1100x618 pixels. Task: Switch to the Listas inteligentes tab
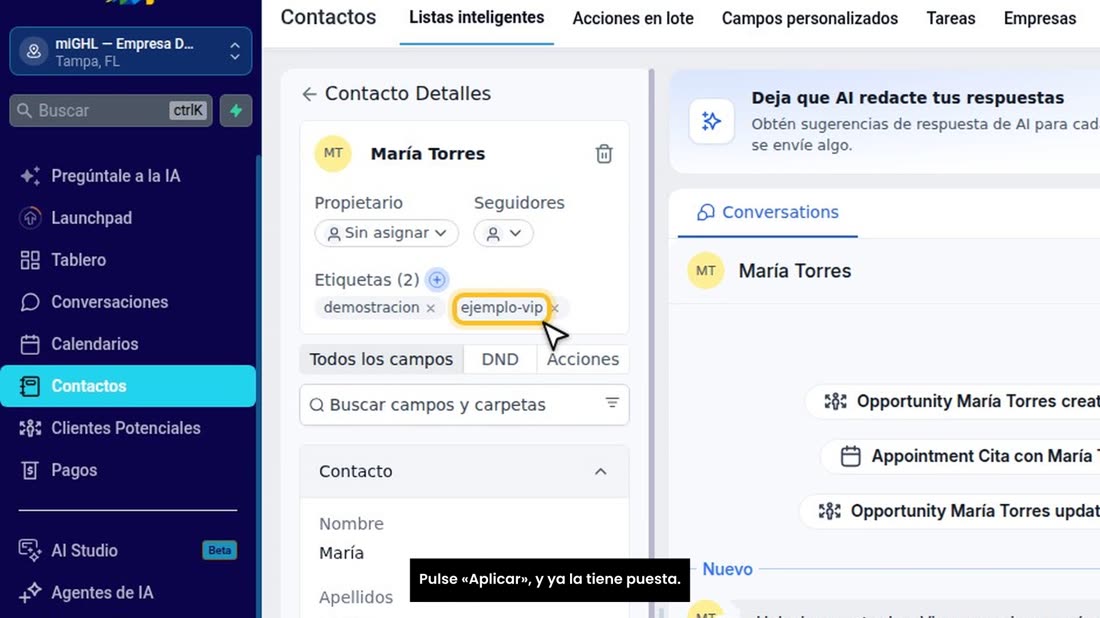[476, 18]
